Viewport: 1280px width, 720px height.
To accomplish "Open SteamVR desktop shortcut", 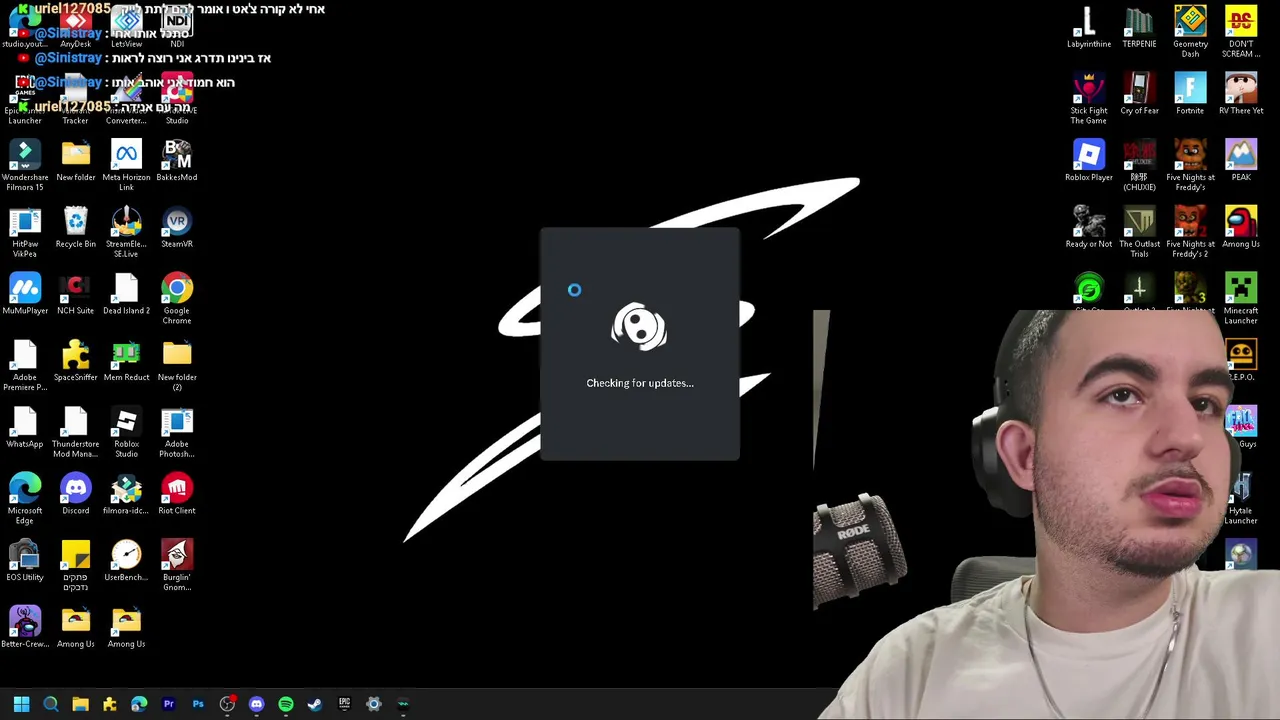I will pos(177,227).
